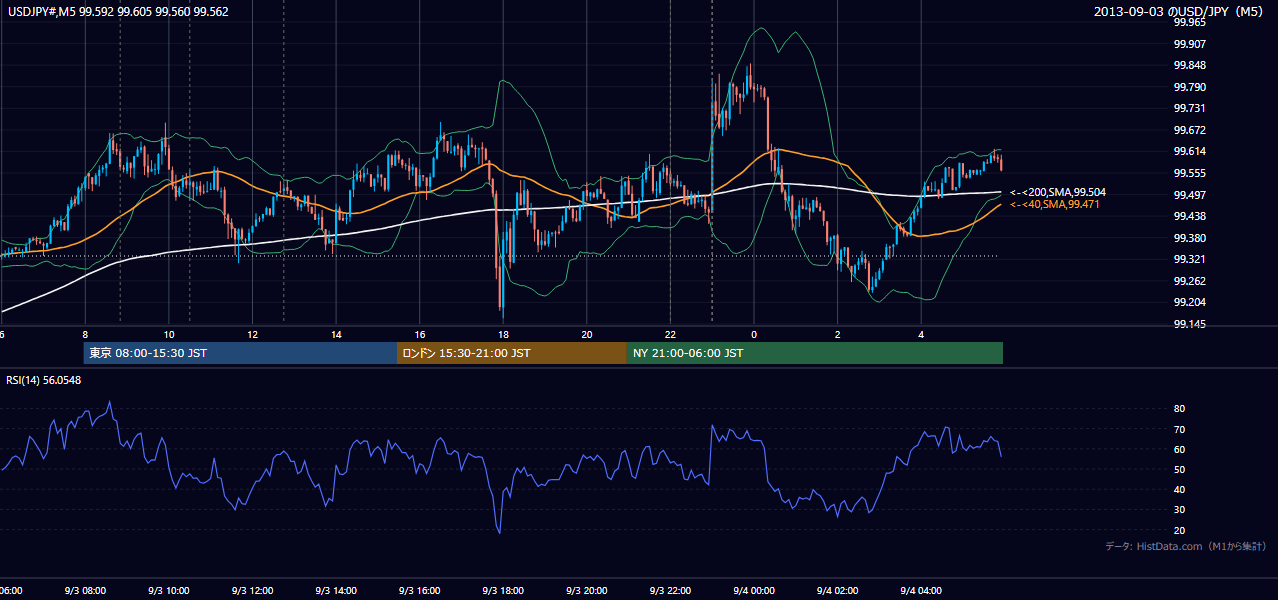This screenshot has height=600, width=1278.
Task: Click RSI scale value 20
Action: click(1179, 530)
